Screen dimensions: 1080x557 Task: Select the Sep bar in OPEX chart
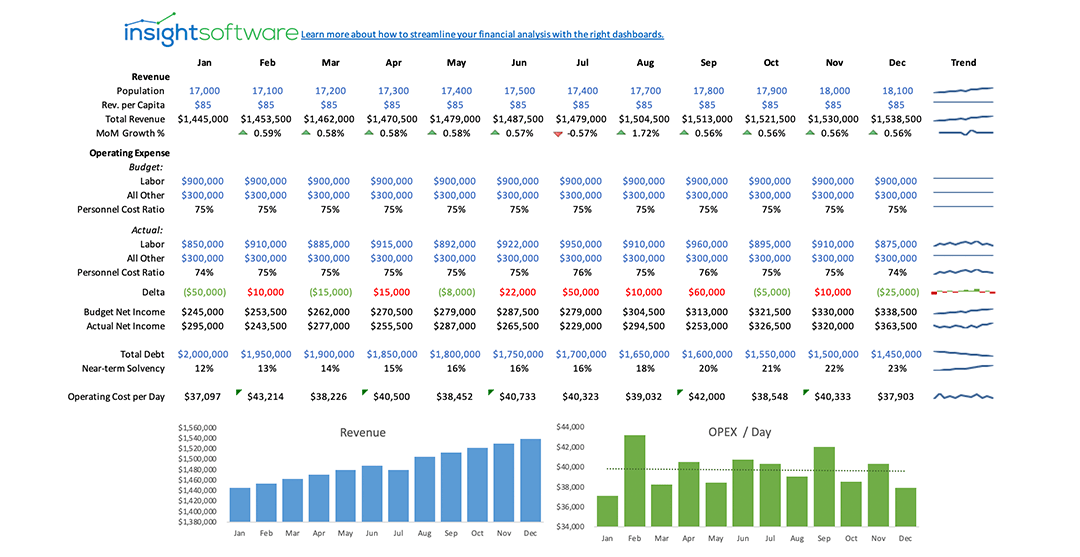point(824,487)
